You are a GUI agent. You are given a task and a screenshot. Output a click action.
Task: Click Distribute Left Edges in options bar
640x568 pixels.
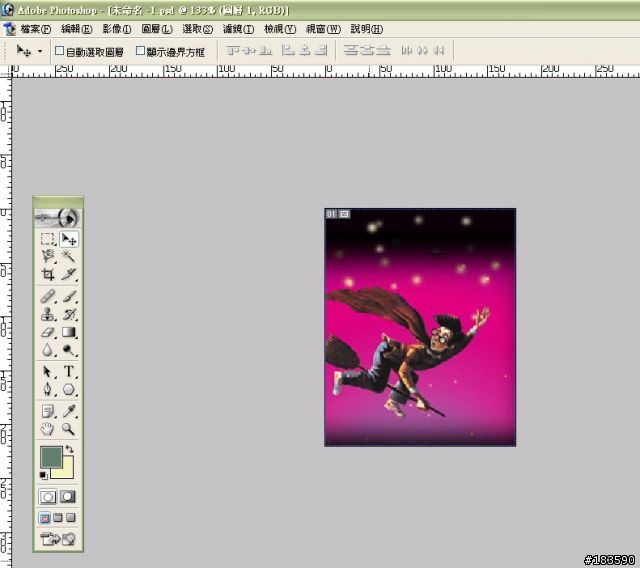407,50
